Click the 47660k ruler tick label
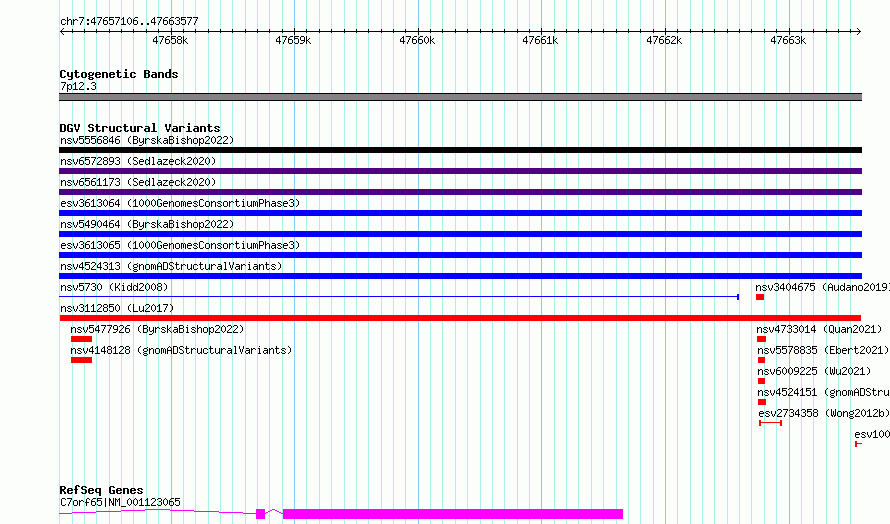This screenshot has height=524, width=890. 417,40
